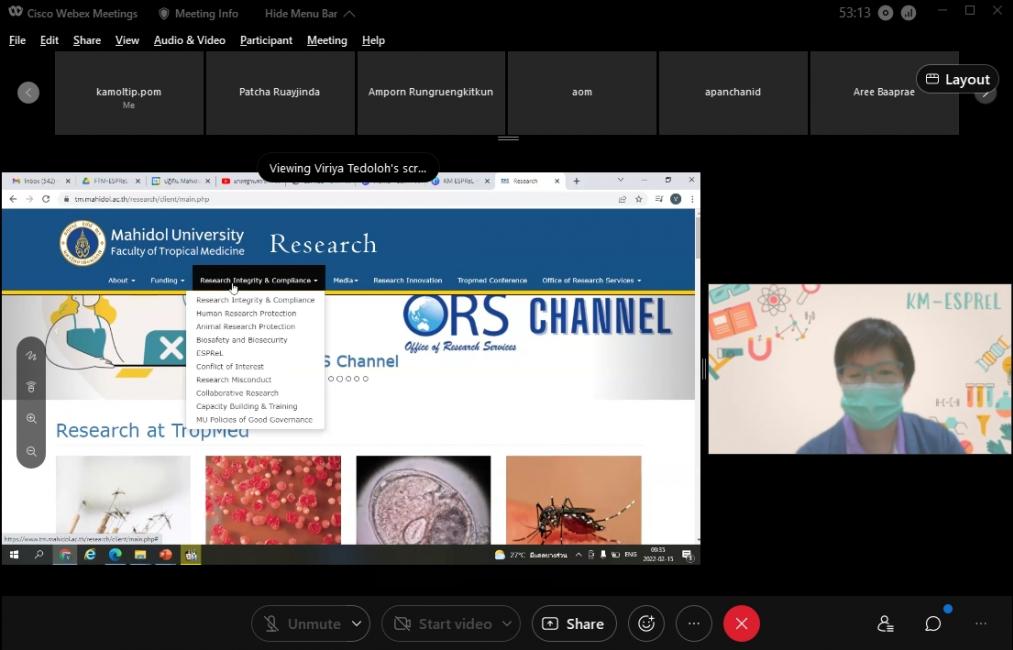This screenshot has width=1013, height=650.
Task: Click the recording indicator icon beside timer
Action: [x=886, y=13]
